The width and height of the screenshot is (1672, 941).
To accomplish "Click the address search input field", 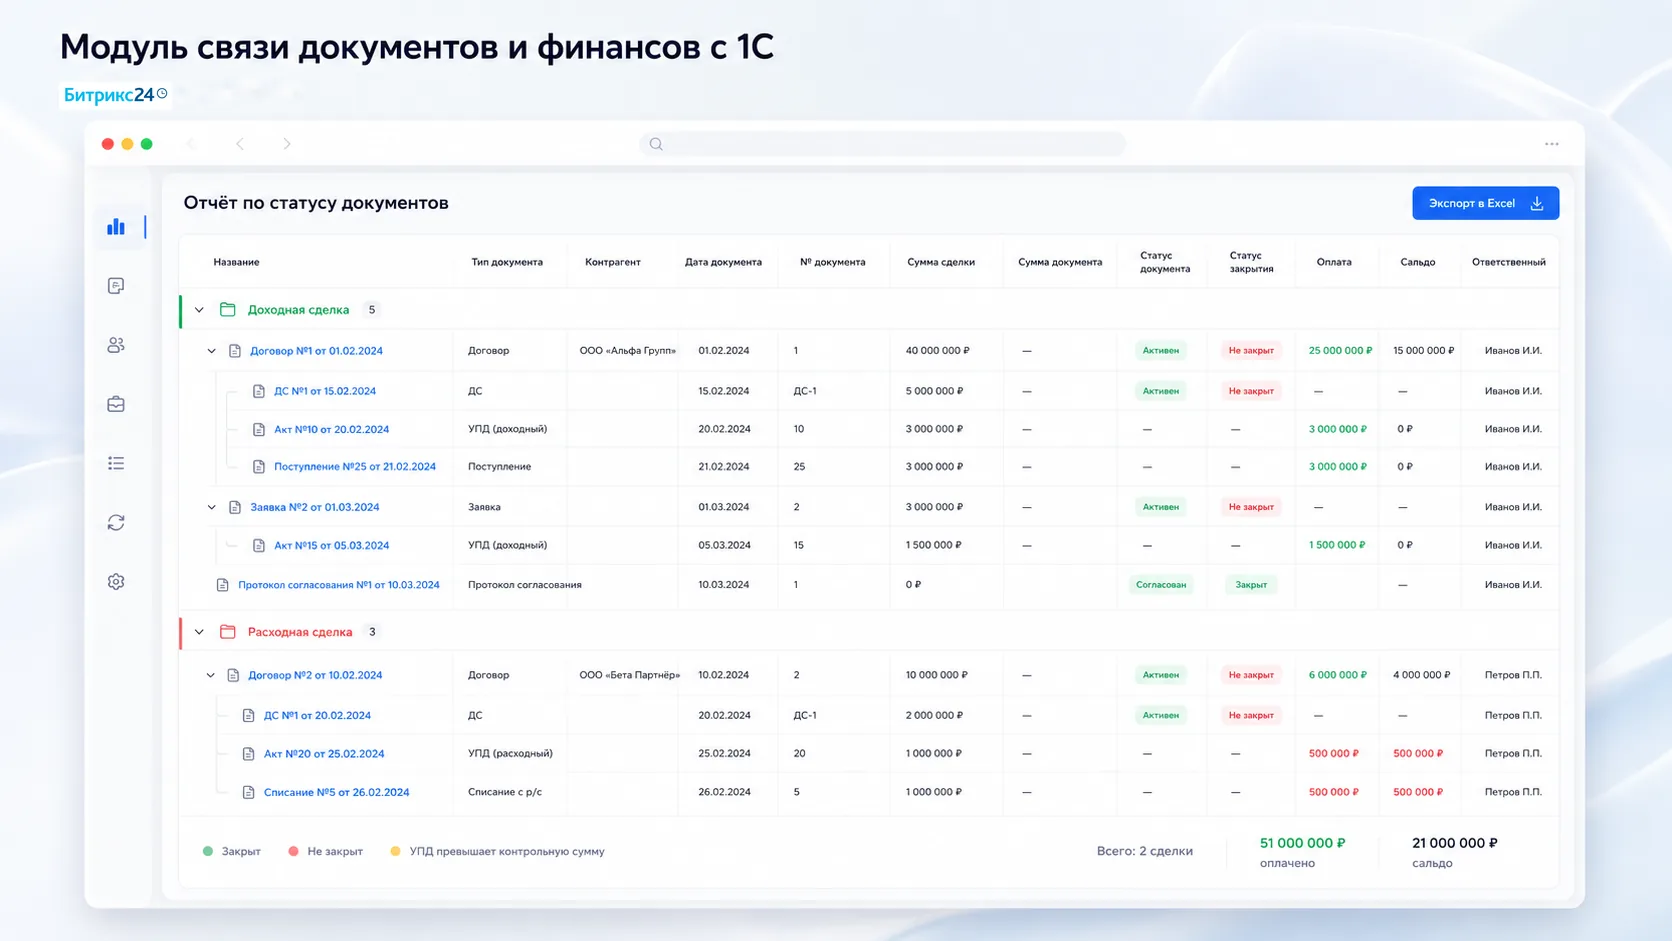I will tap(882, 144).
